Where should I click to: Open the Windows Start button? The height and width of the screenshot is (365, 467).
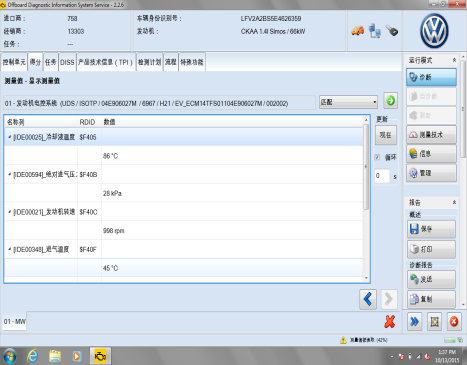pos(9,356)
